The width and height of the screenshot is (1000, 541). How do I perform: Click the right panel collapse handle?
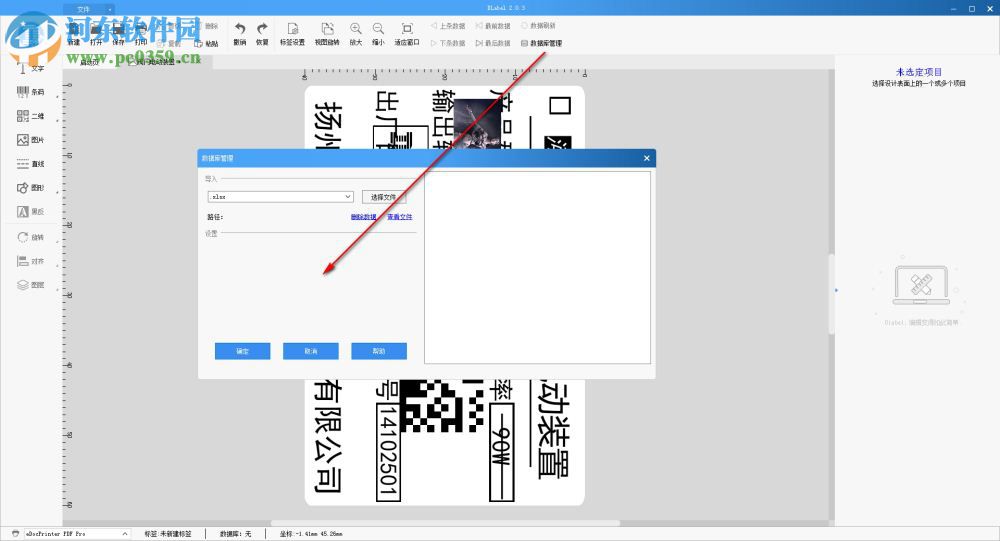(x=836, y=290)
